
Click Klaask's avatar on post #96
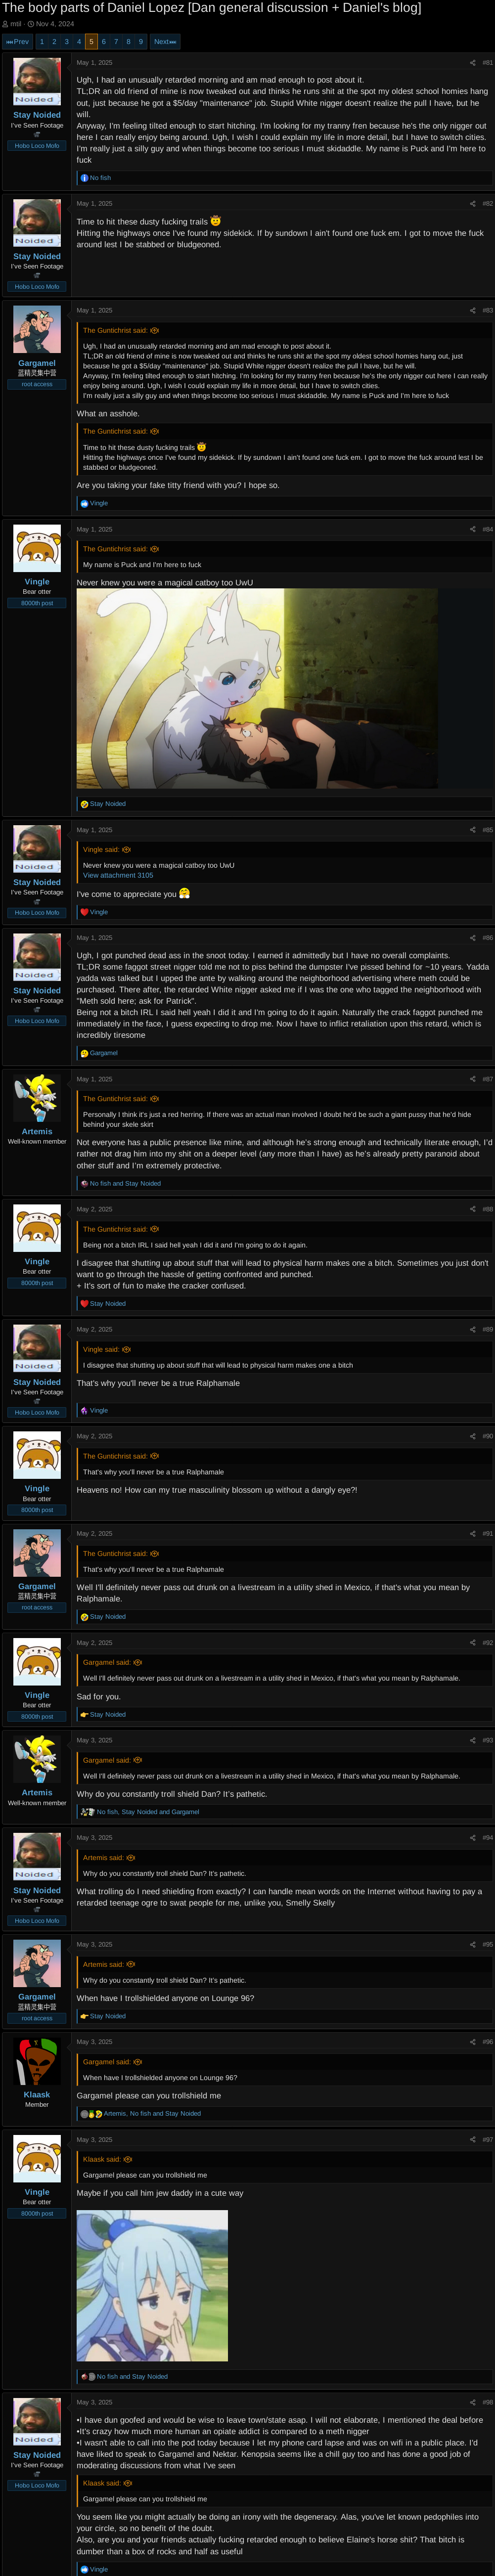pos(37,2062)
